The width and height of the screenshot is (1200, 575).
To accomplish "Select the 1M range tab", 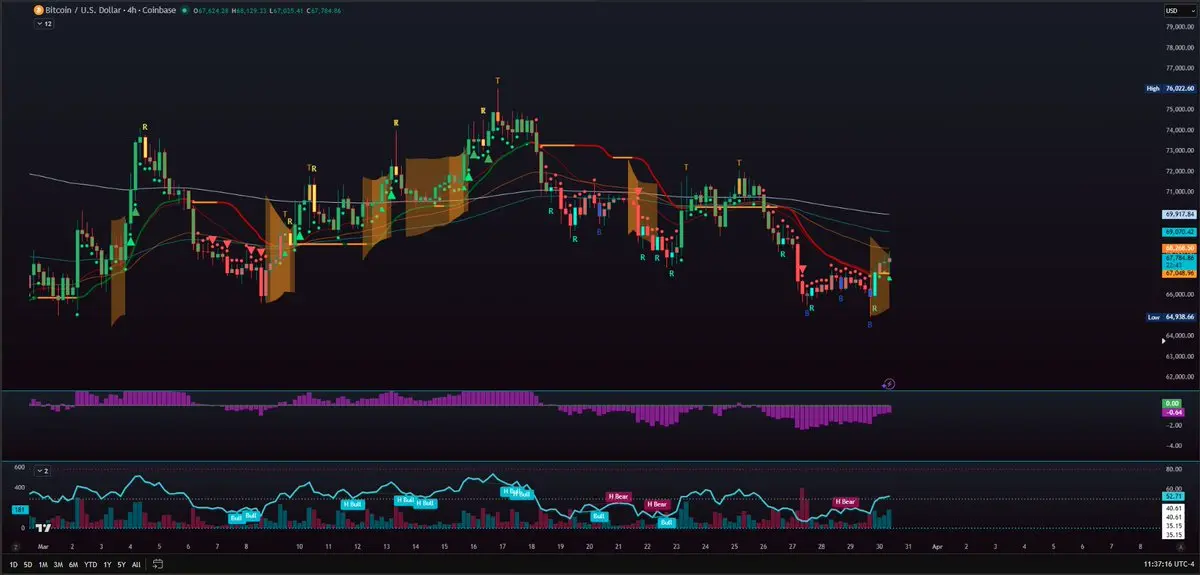I will [x=43, y=565].
